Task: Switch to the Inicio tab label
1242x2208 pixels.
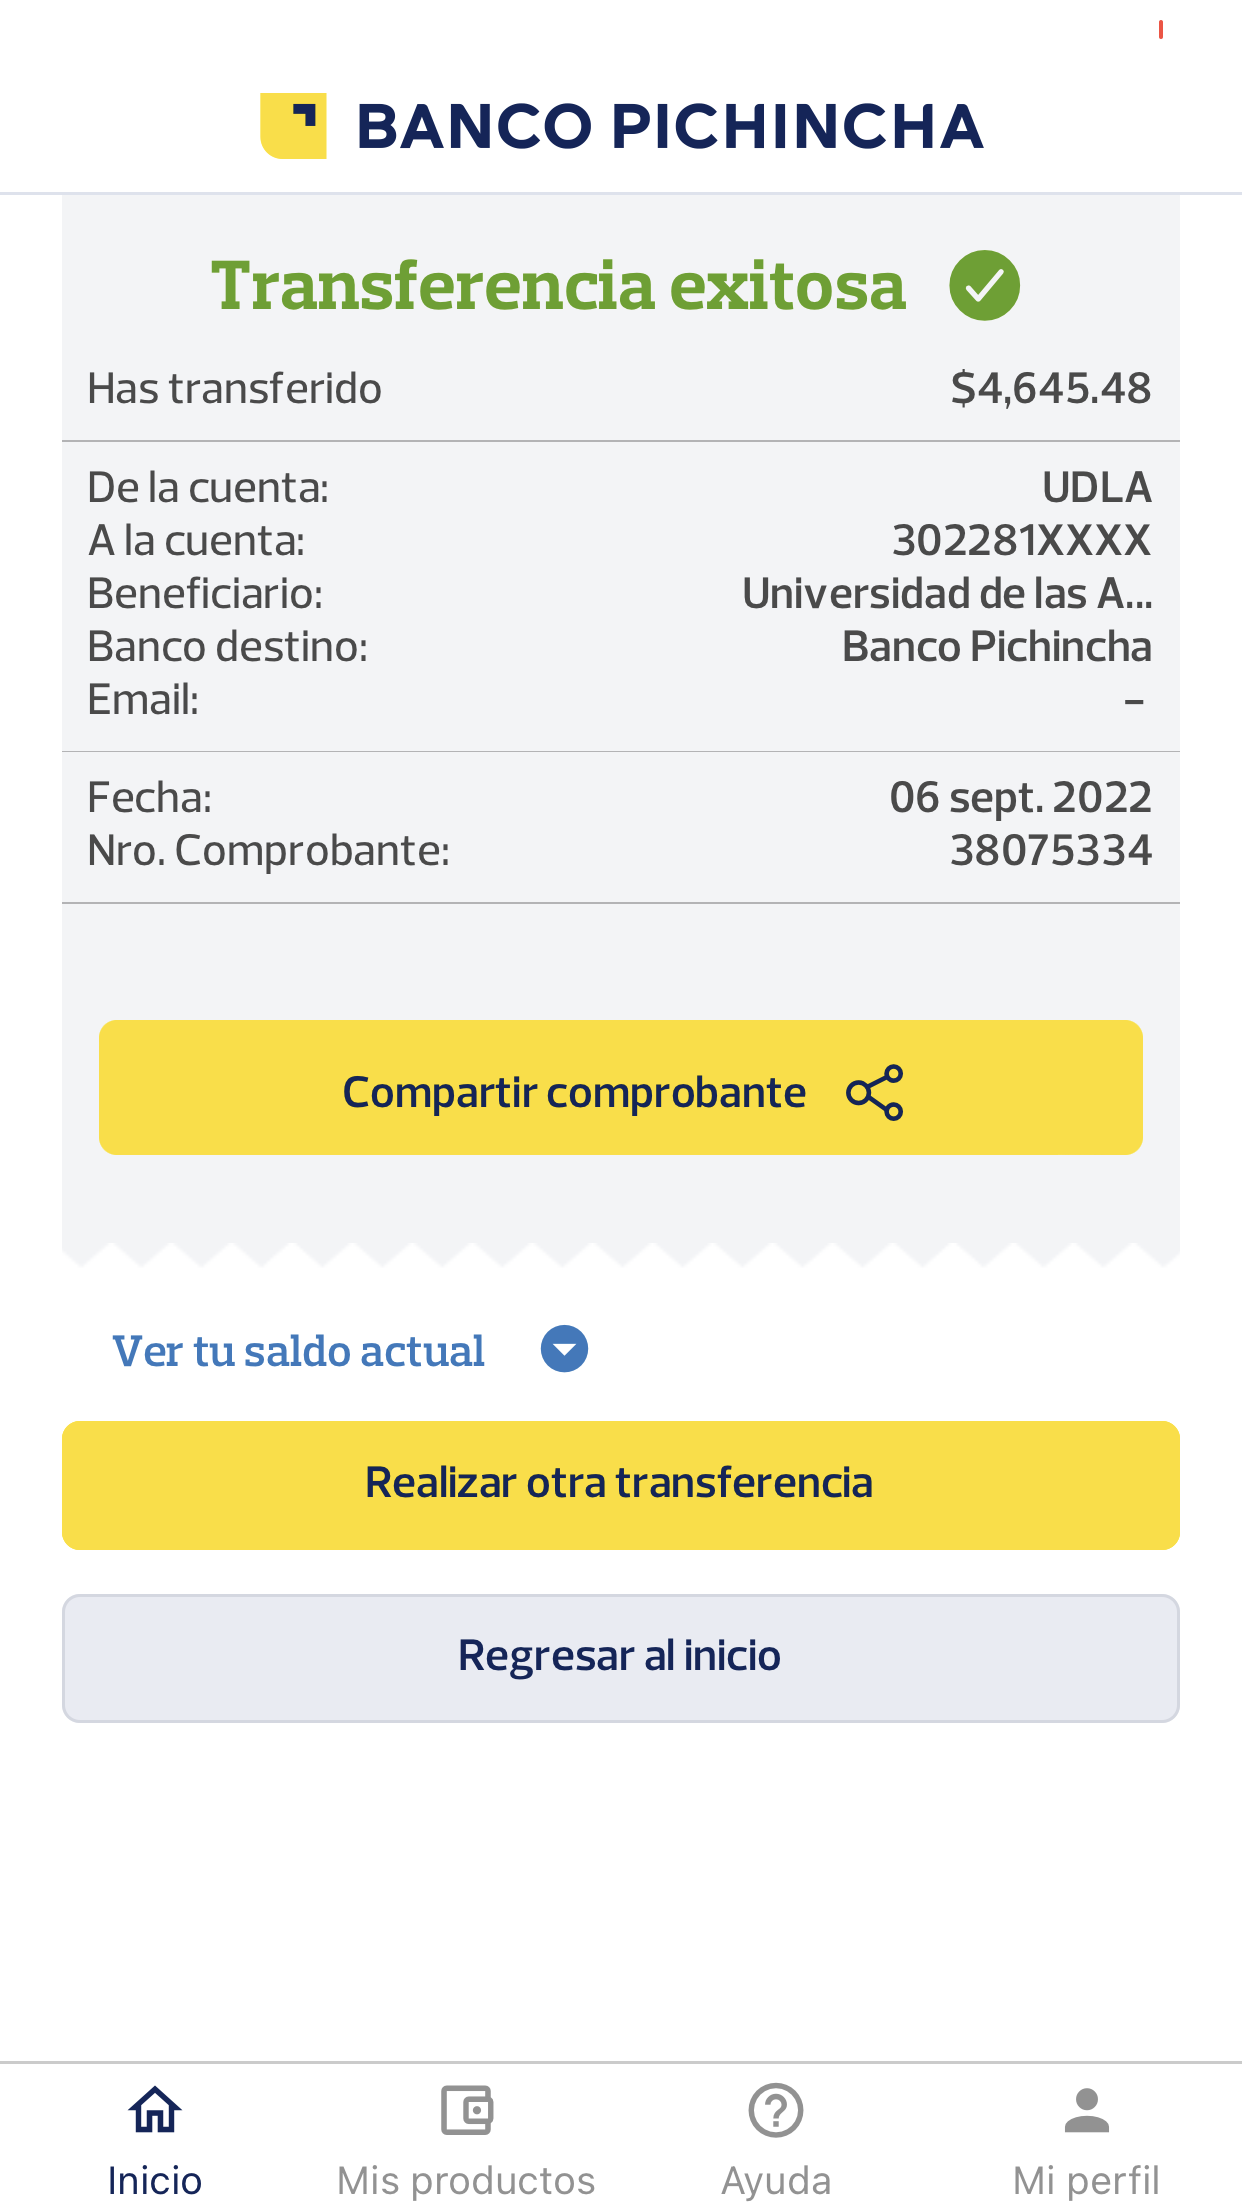Action: coord(155,2180)
